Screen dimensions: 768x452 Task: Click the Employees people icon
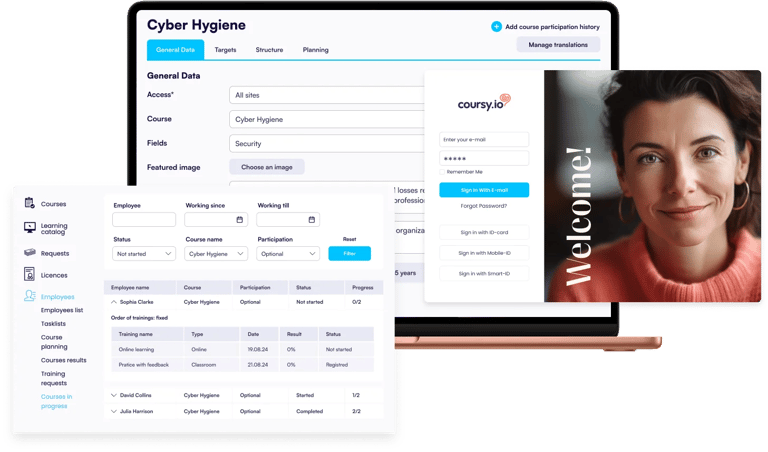click(x=29, y=295)
